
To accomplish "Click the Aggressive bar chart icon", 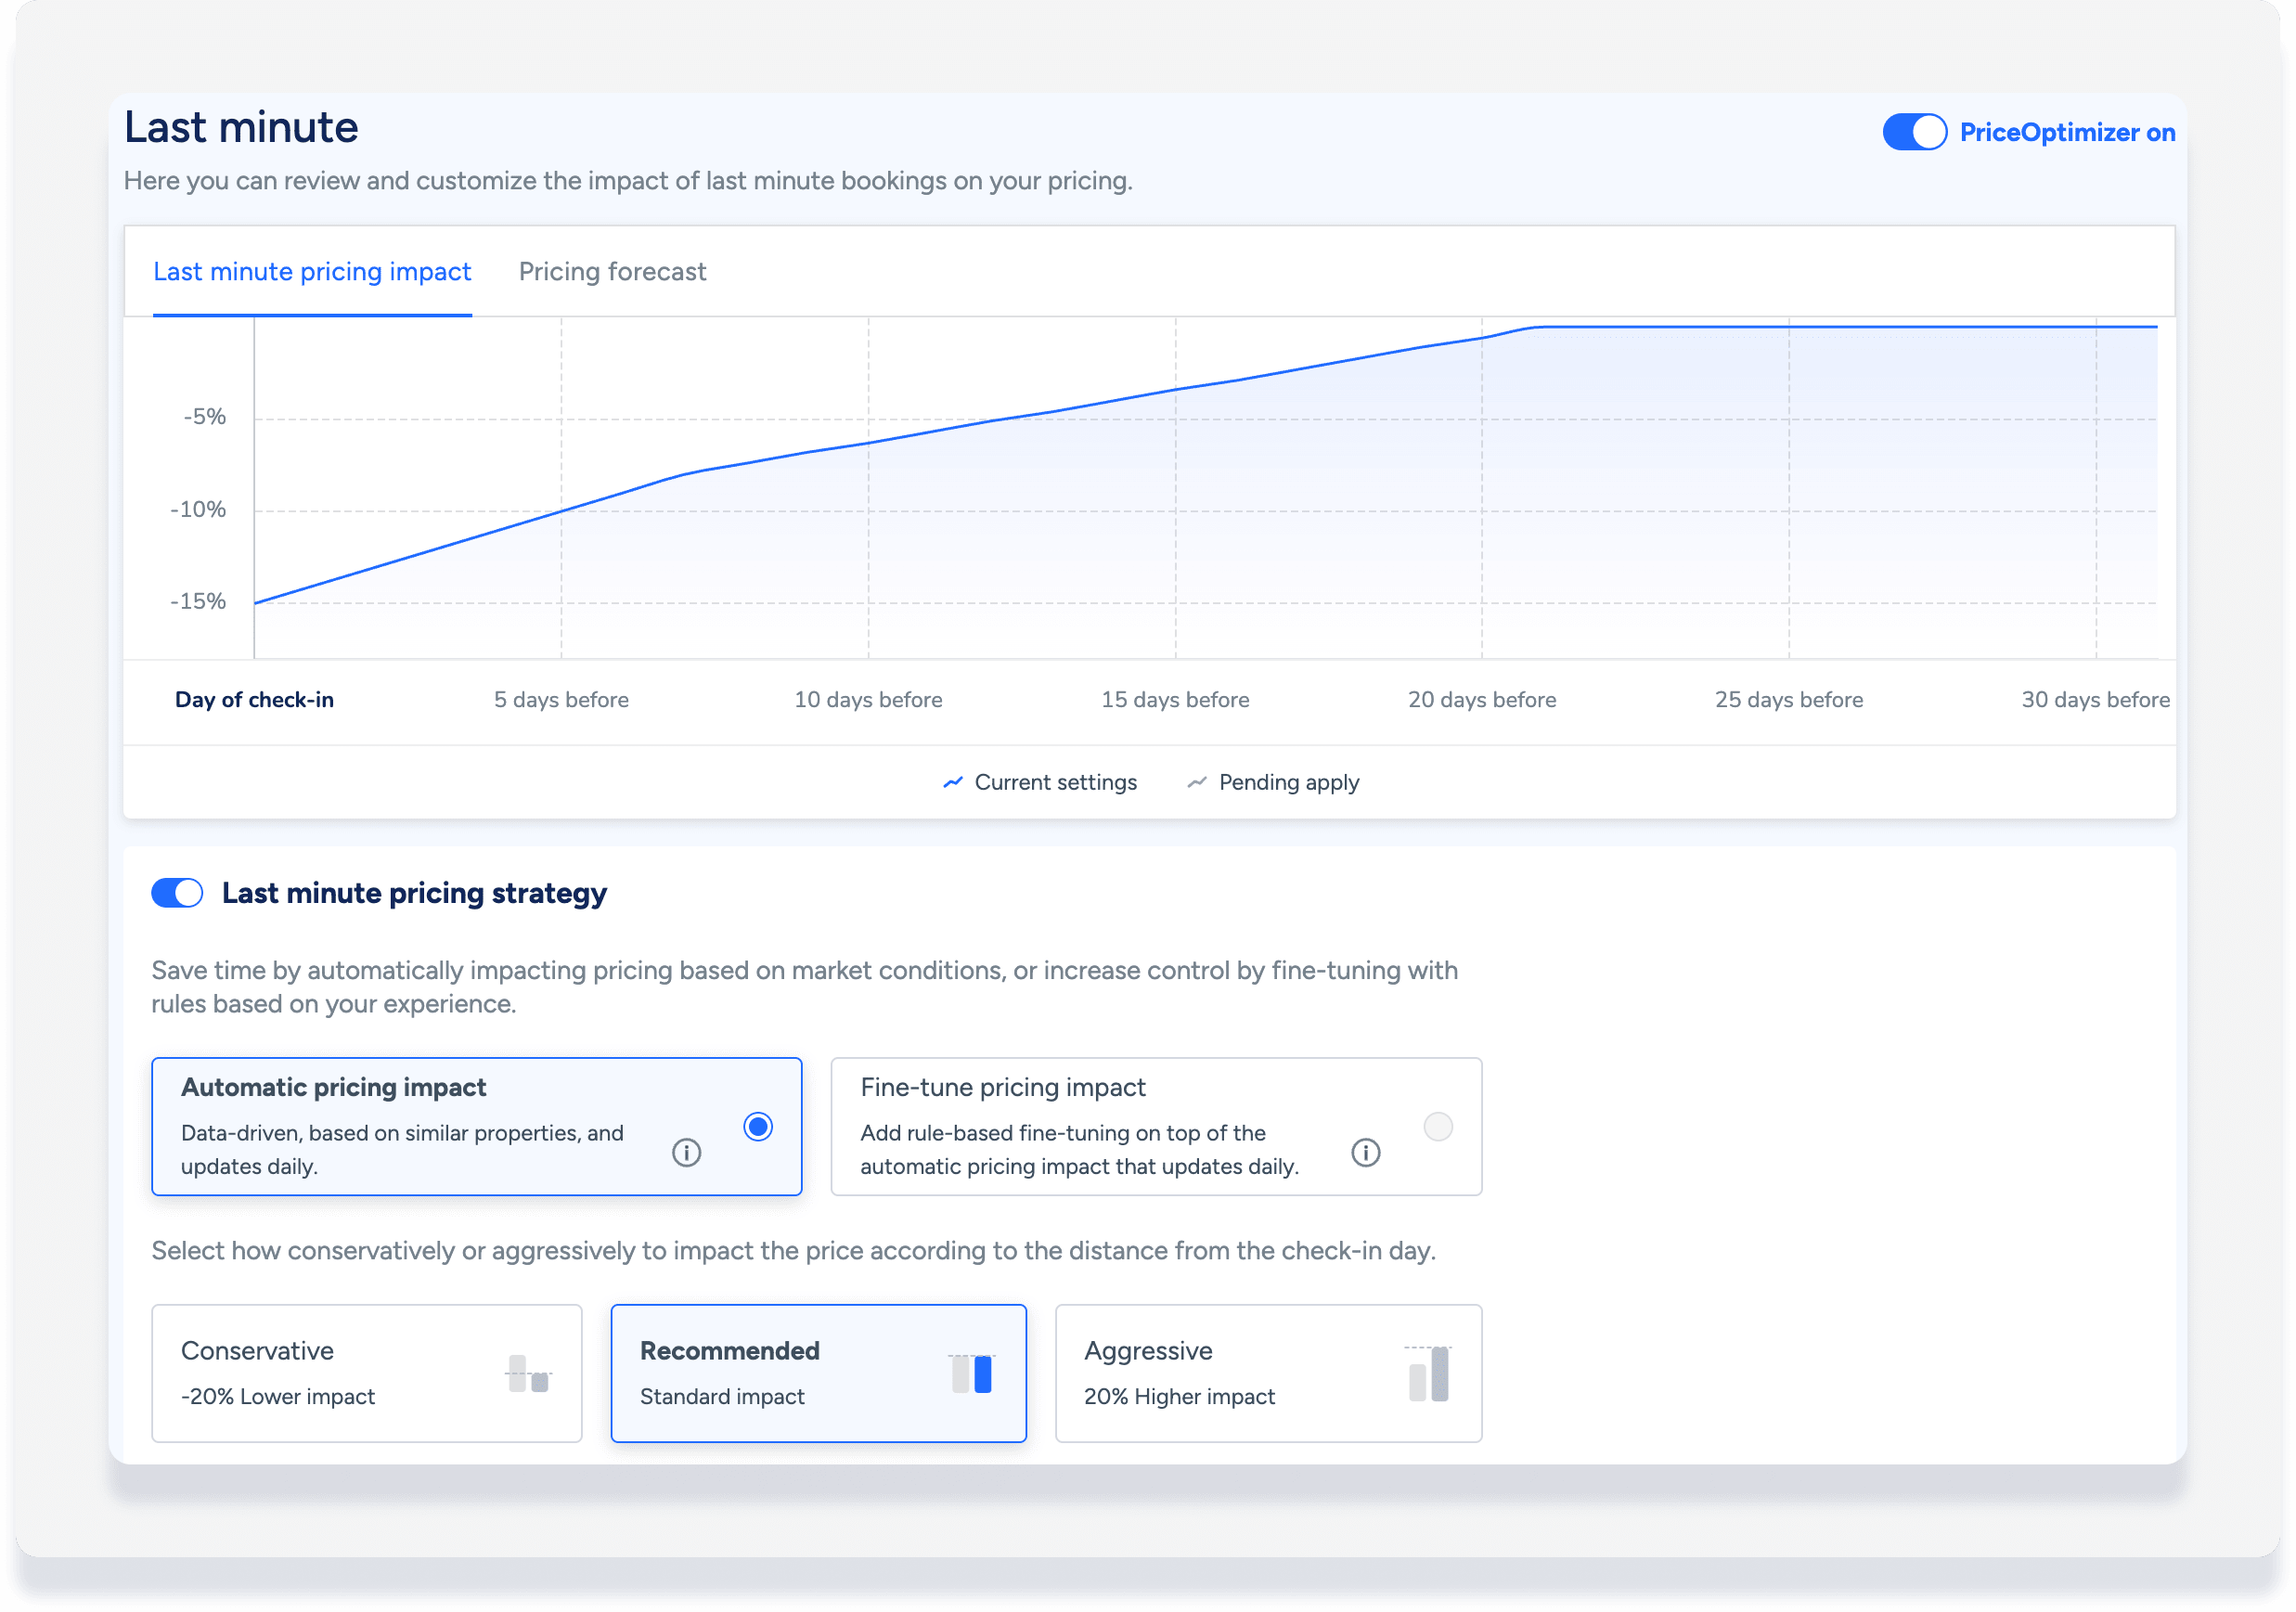I will 1428,1373.
